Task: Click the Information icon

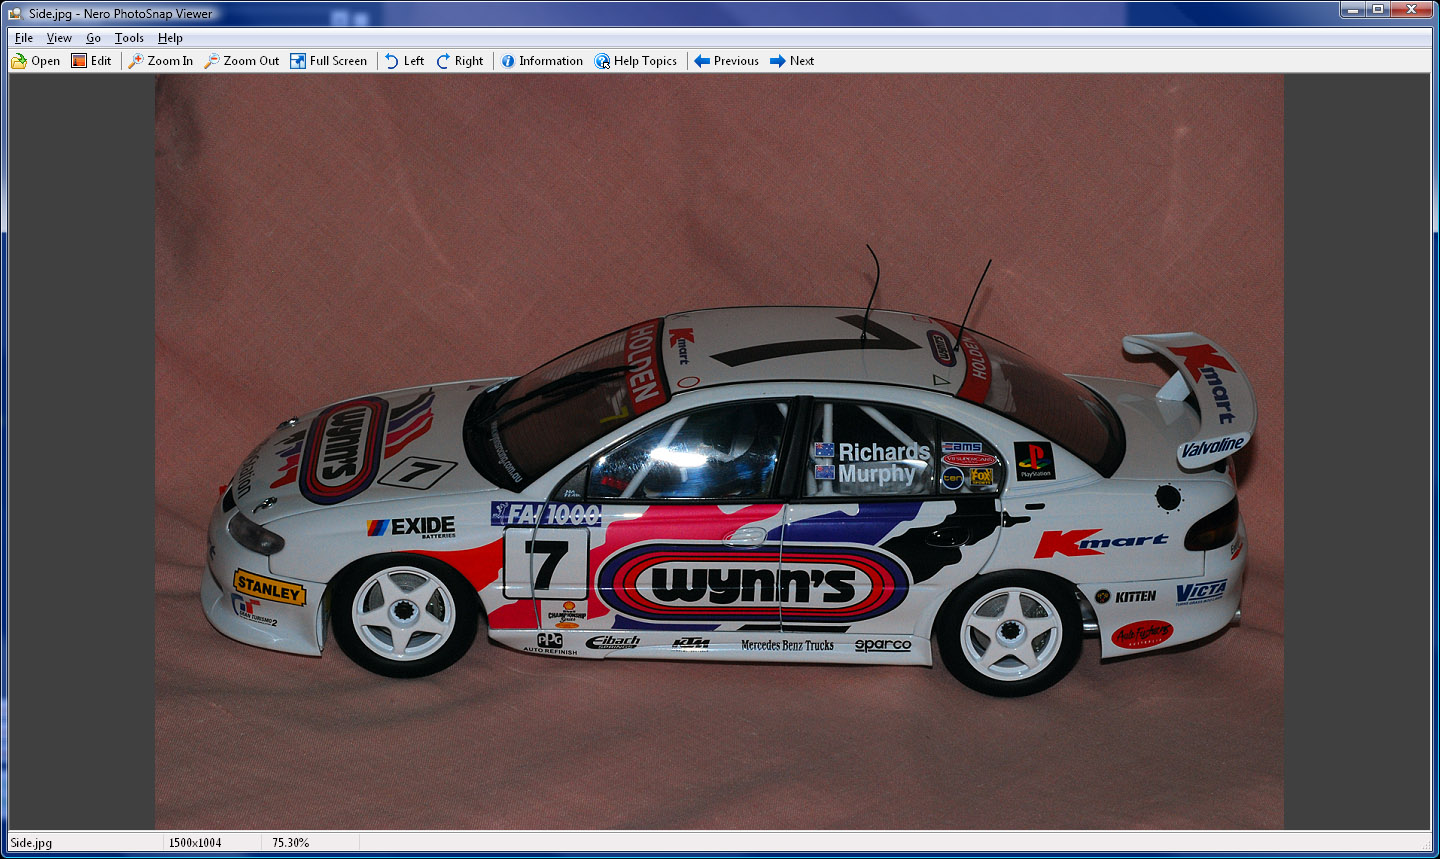Action: coord(508,61)
